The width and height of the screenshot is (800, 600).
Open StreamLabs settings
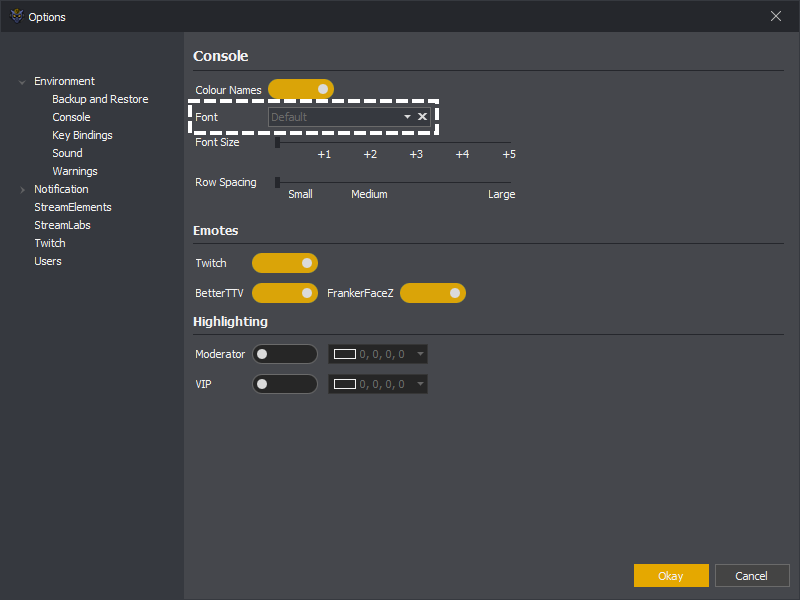coord(62,225)
